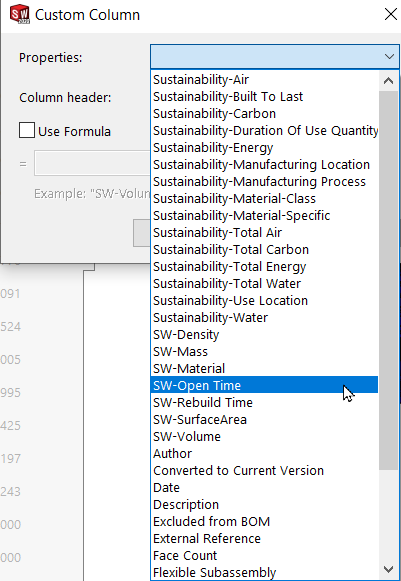Enable the Use Formula checkbox

(27, 130)
